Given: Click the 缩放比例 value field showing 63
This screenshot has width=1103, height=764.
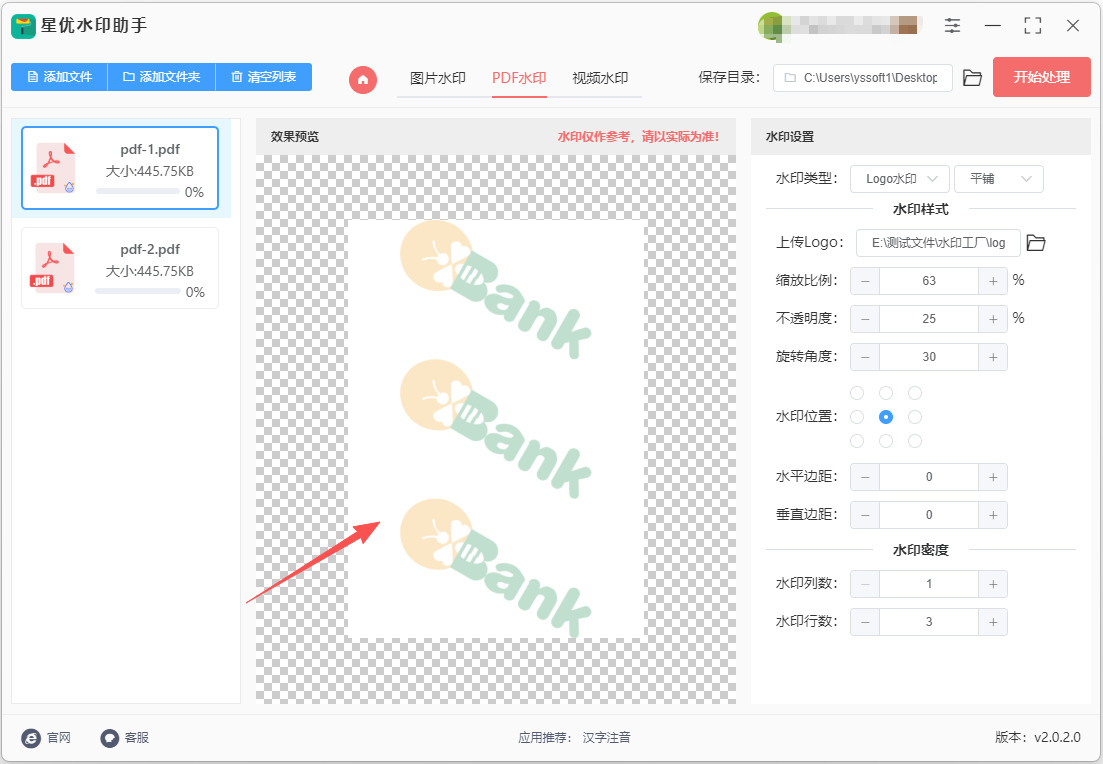Looking at the screenshot, I should coord(929,281).
